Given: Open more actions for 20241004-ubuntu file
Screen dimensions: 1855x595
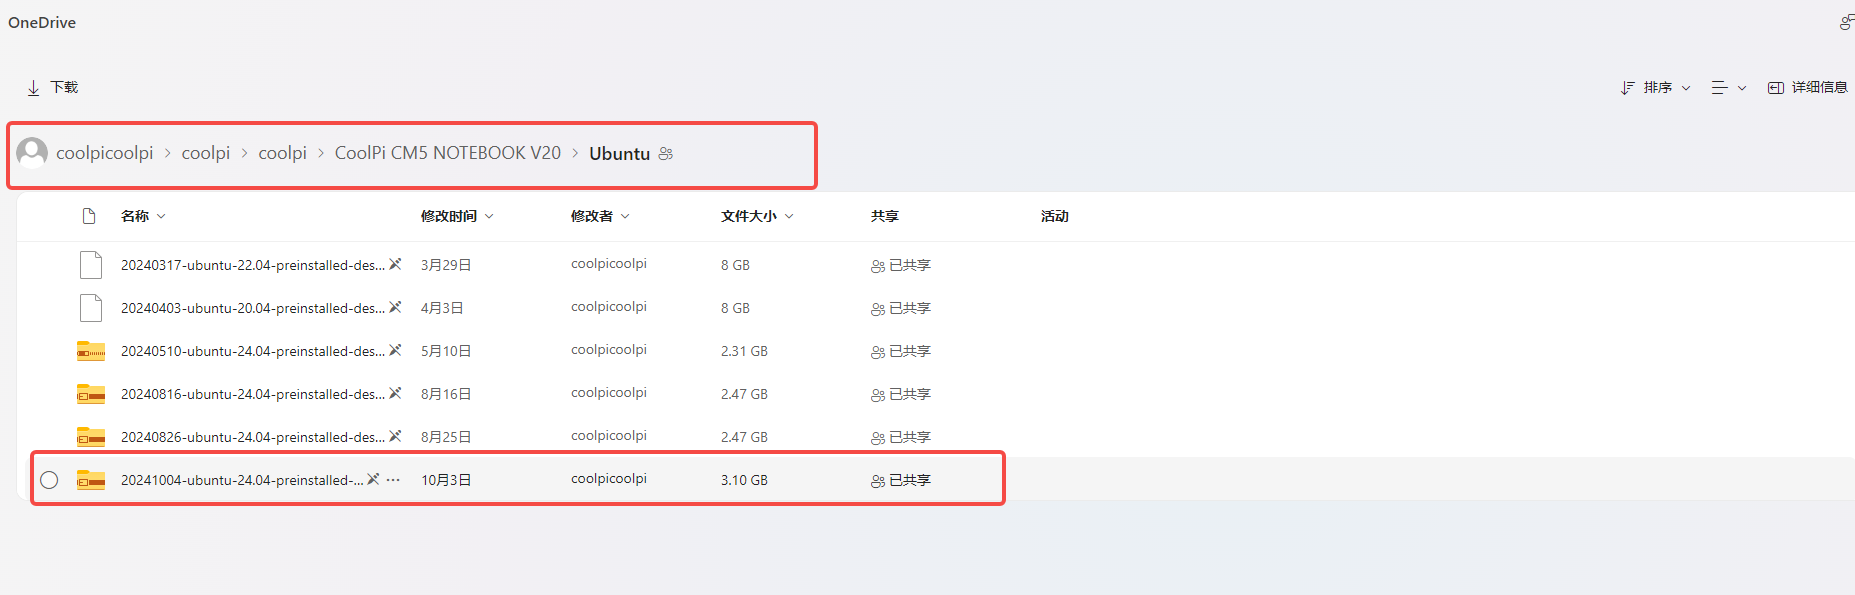Looking at the screenshot, I should point(393,480).
